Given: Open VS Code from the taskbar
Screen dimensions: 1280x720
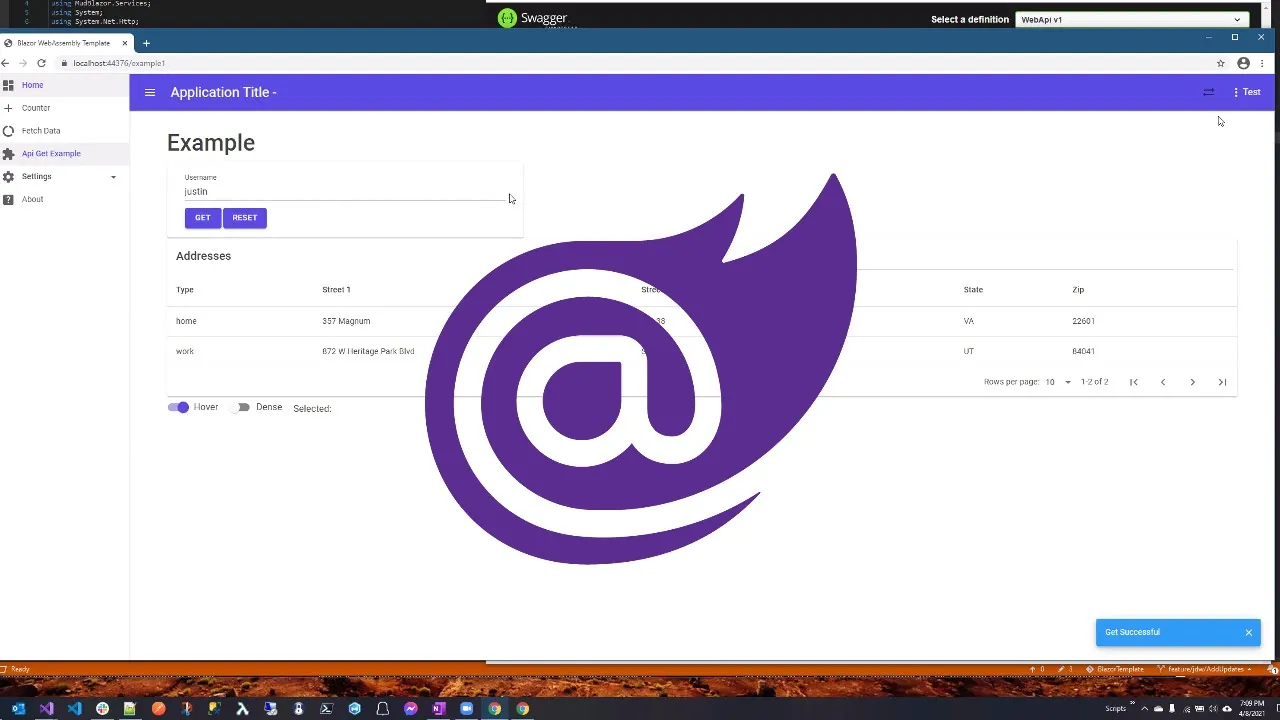Looking at the screenshot, I should pyautogui.click(x=74, y=709).
